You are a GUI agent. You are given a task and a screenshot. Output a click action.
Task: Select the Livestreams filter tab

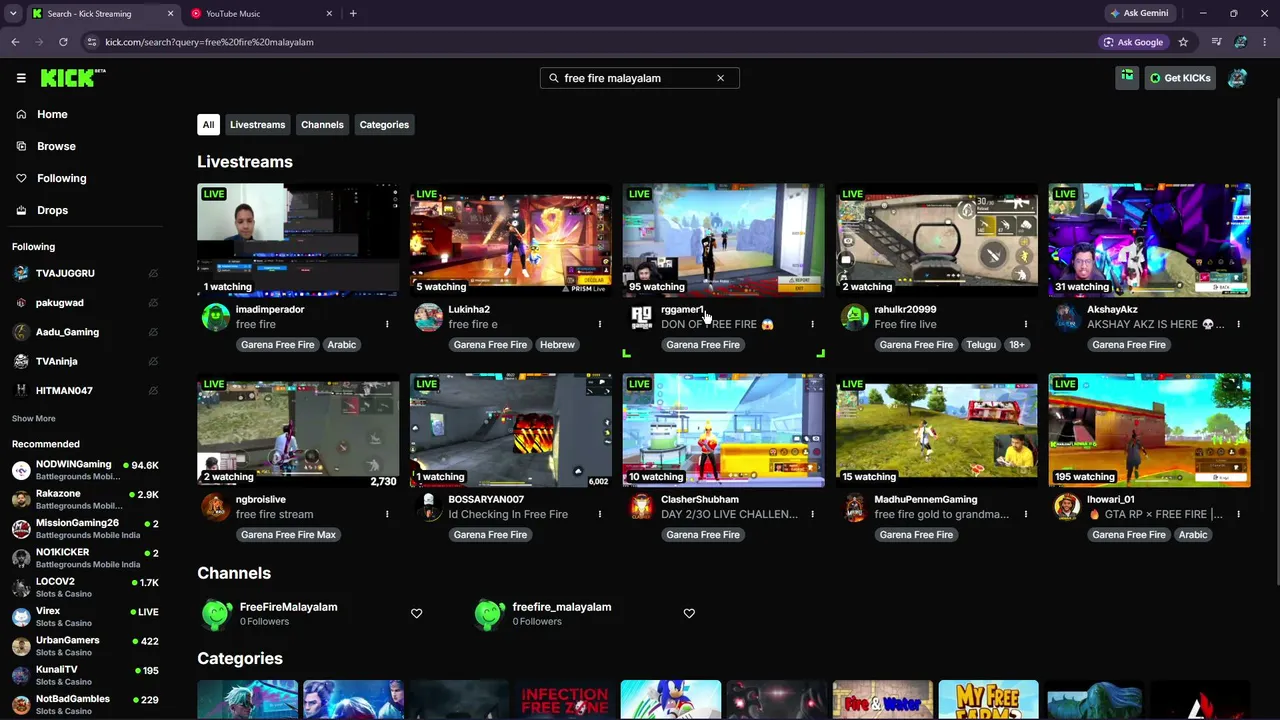point(257,125)
